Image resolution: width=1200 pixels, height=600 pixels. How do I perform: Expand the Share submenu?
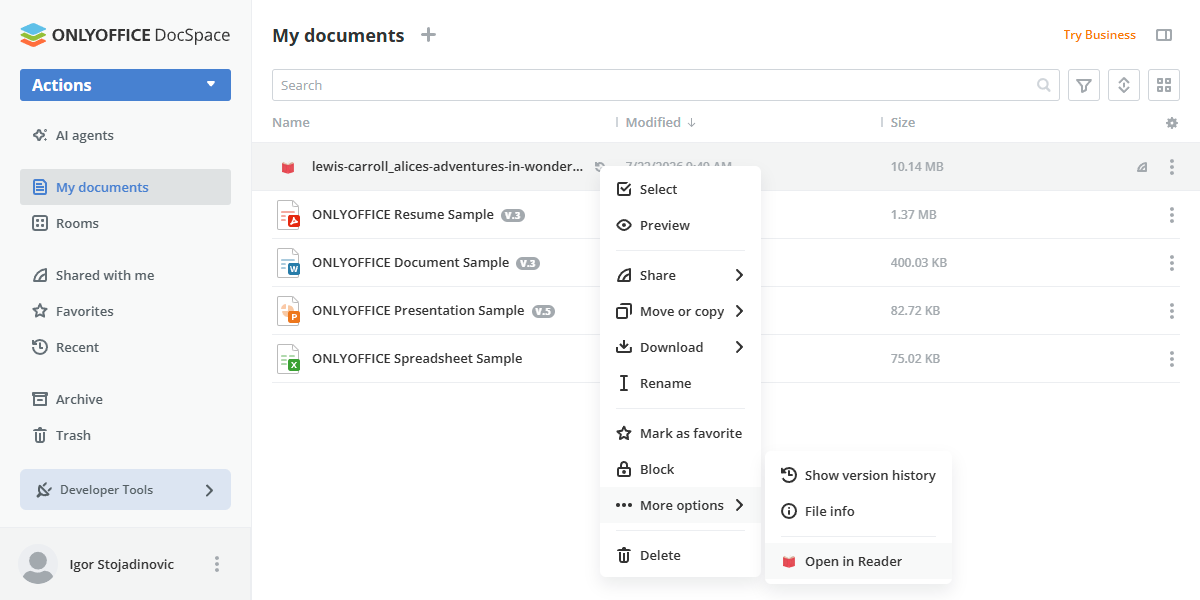[x=680, y=275]
